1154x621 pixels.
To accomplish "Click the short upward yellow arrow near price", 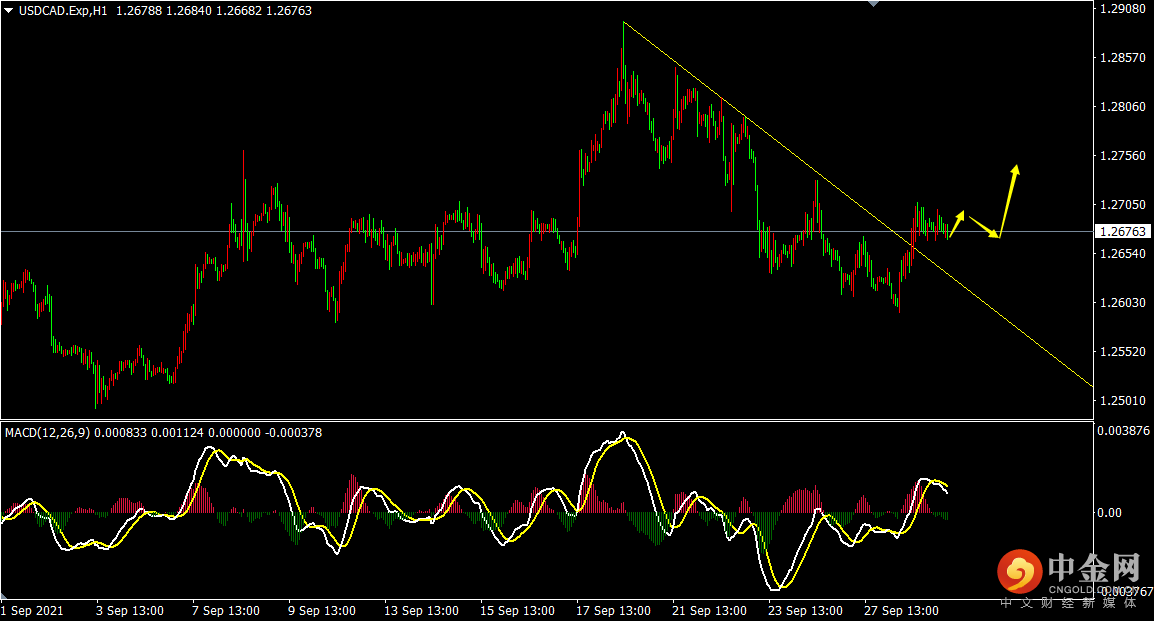I will coord(957,224).
